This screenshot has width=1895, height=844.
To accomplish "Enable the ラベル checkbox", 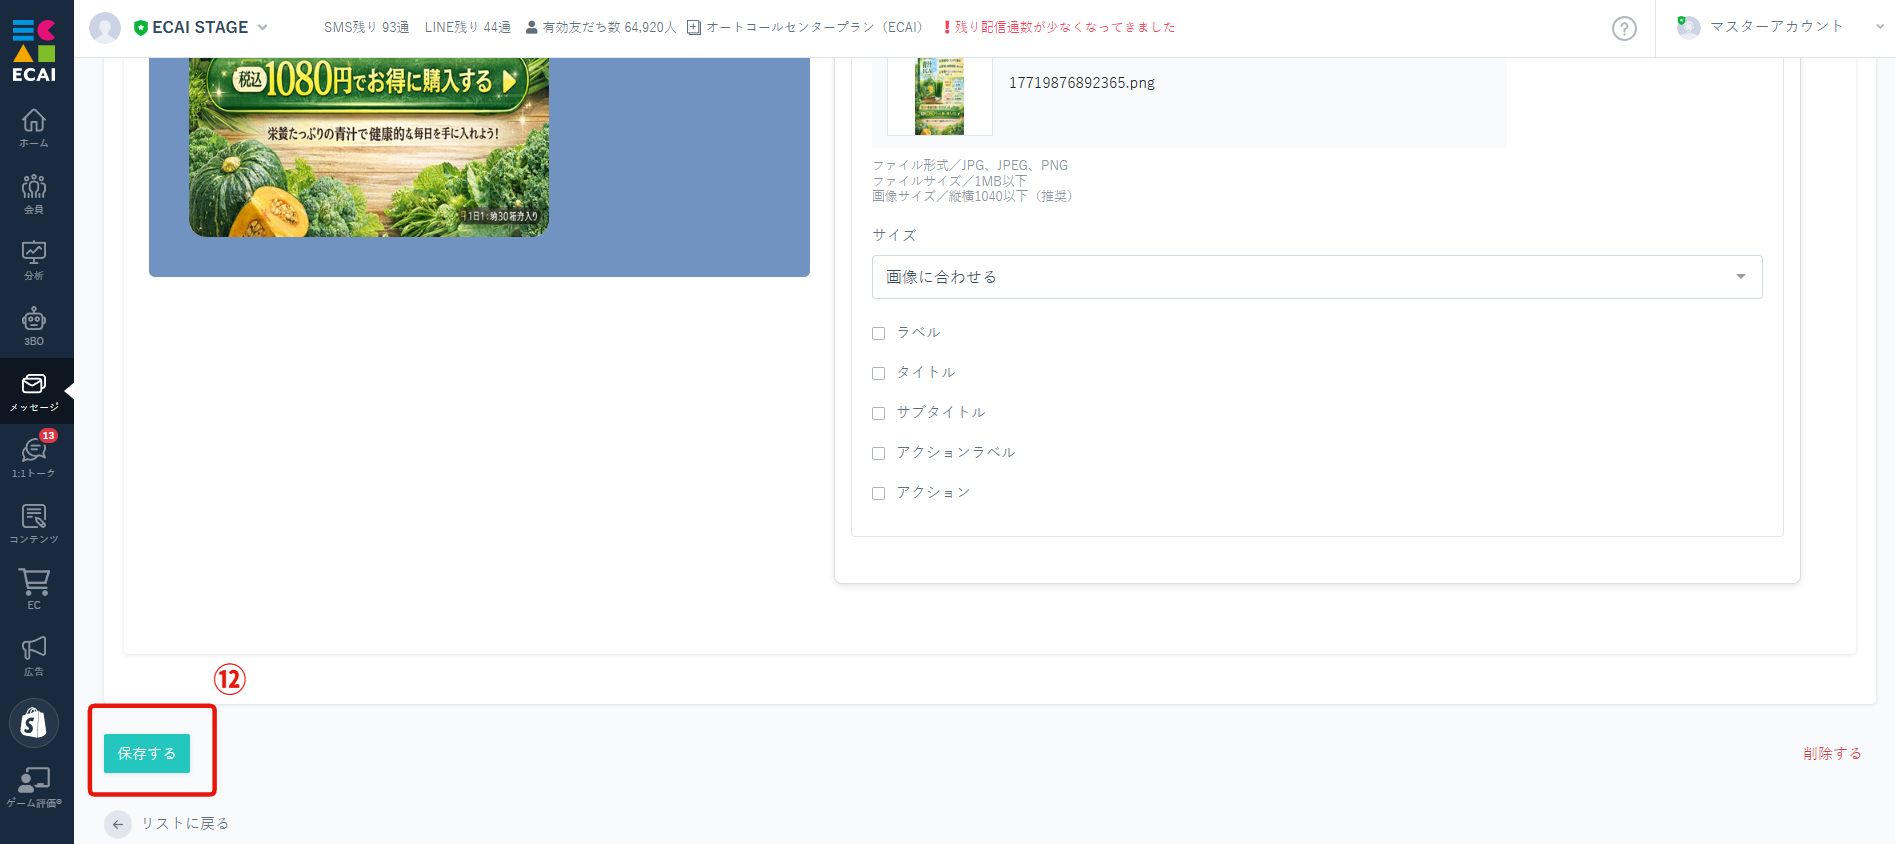I will (879, 333).
